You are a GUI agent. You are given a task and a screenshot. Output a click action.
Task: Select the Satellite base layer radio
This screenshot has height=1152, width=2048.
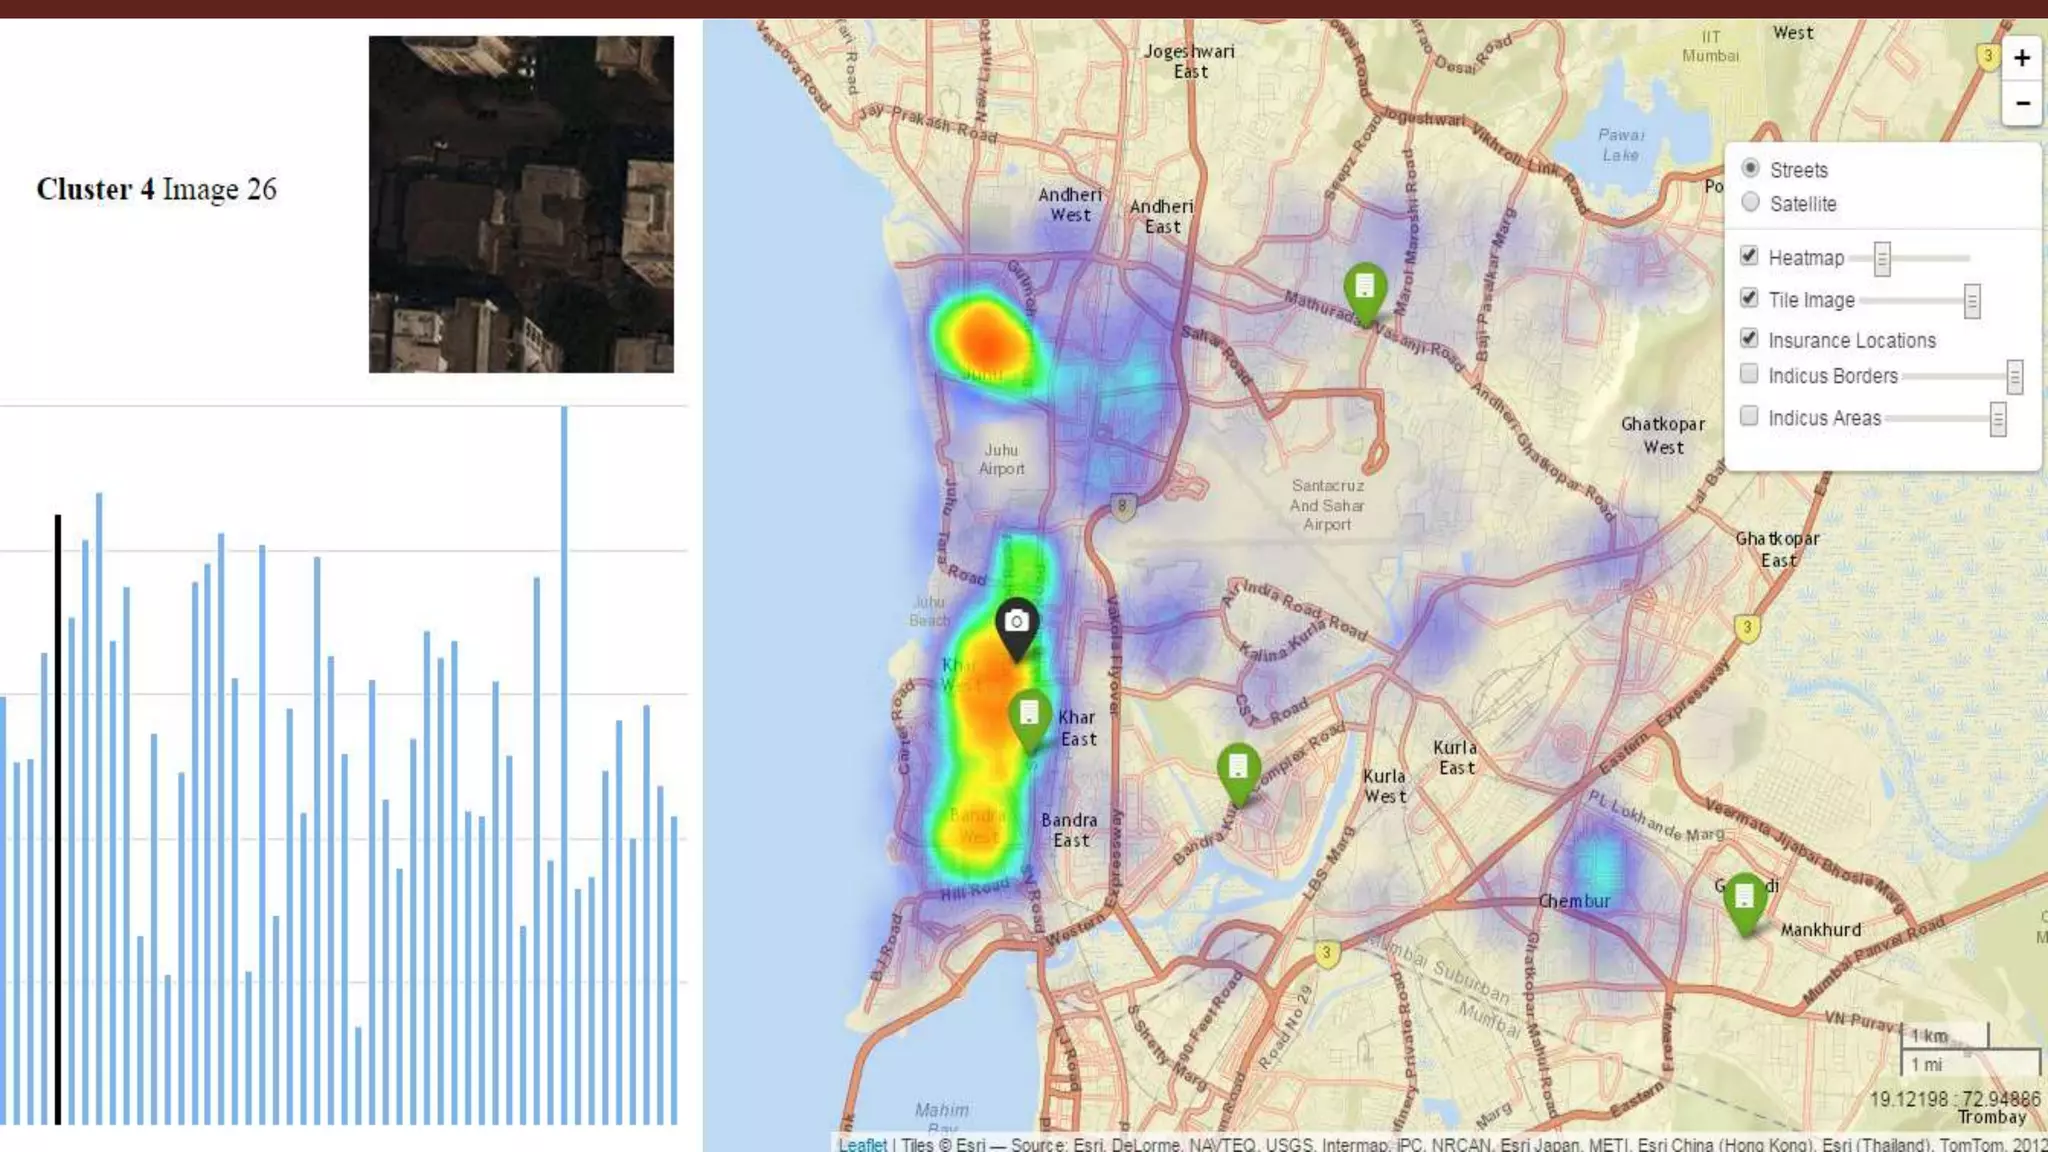(1750, 202)
